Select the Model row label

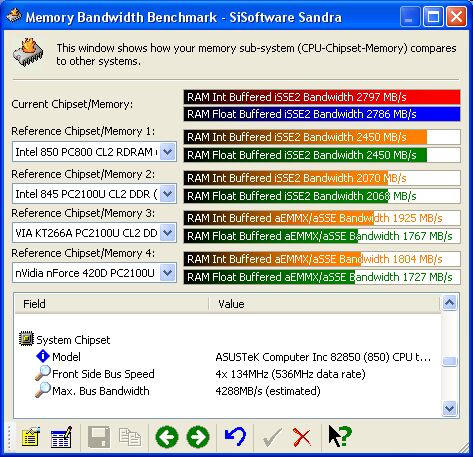coord(66,357)
